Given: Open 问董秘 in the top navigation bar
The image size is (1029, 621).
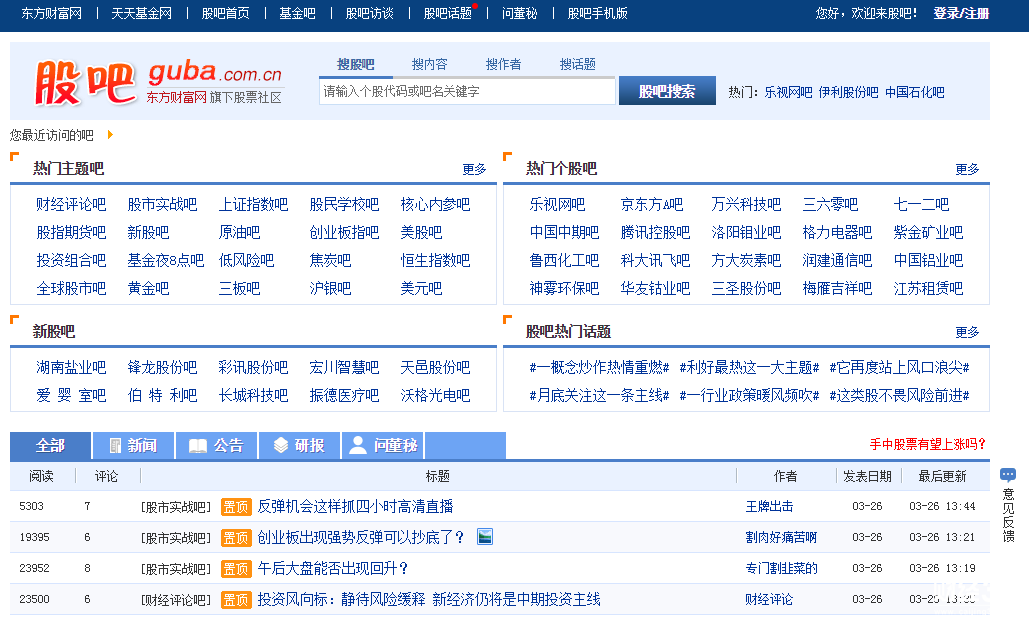Looking at the screenshot, I should pyautogui.click(x=520, y=13).
